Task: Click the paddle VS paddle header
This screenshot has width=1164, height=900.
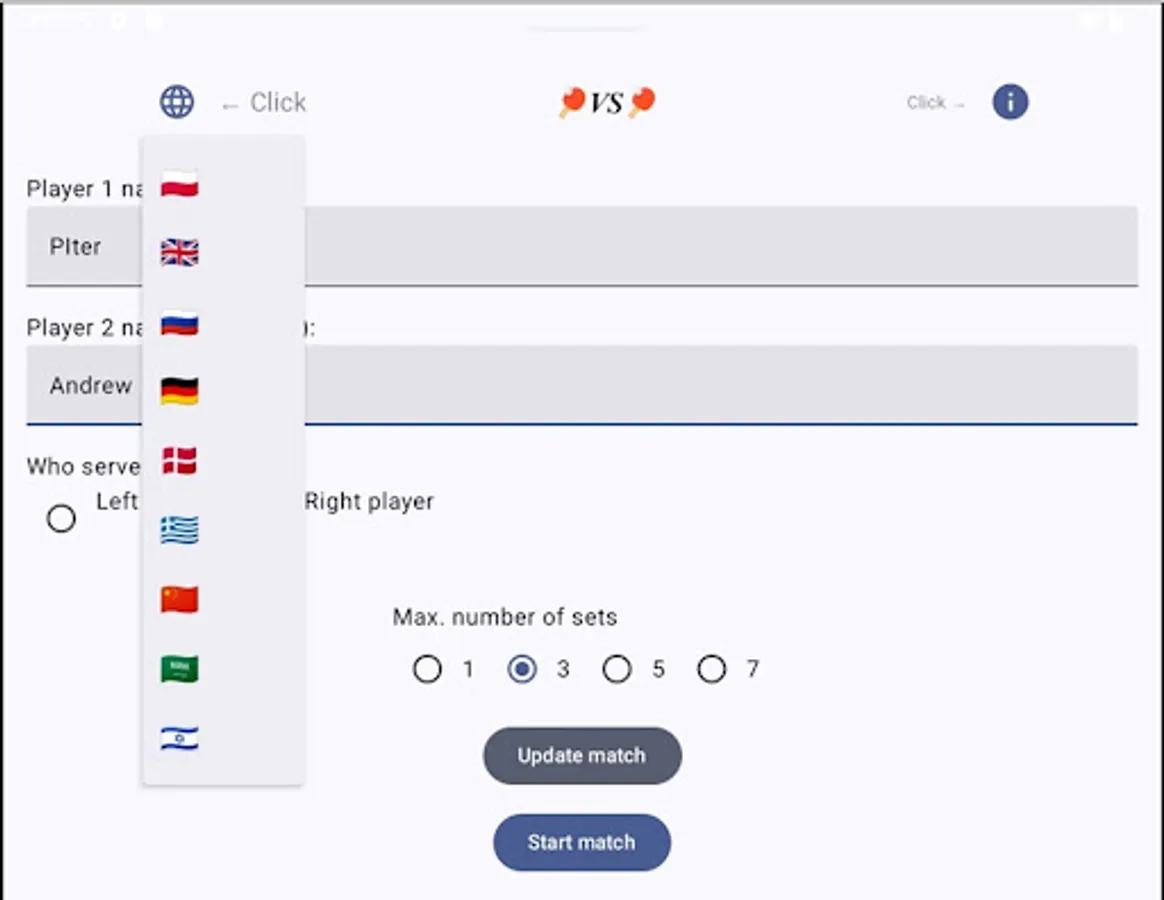Action: point(605,101)
